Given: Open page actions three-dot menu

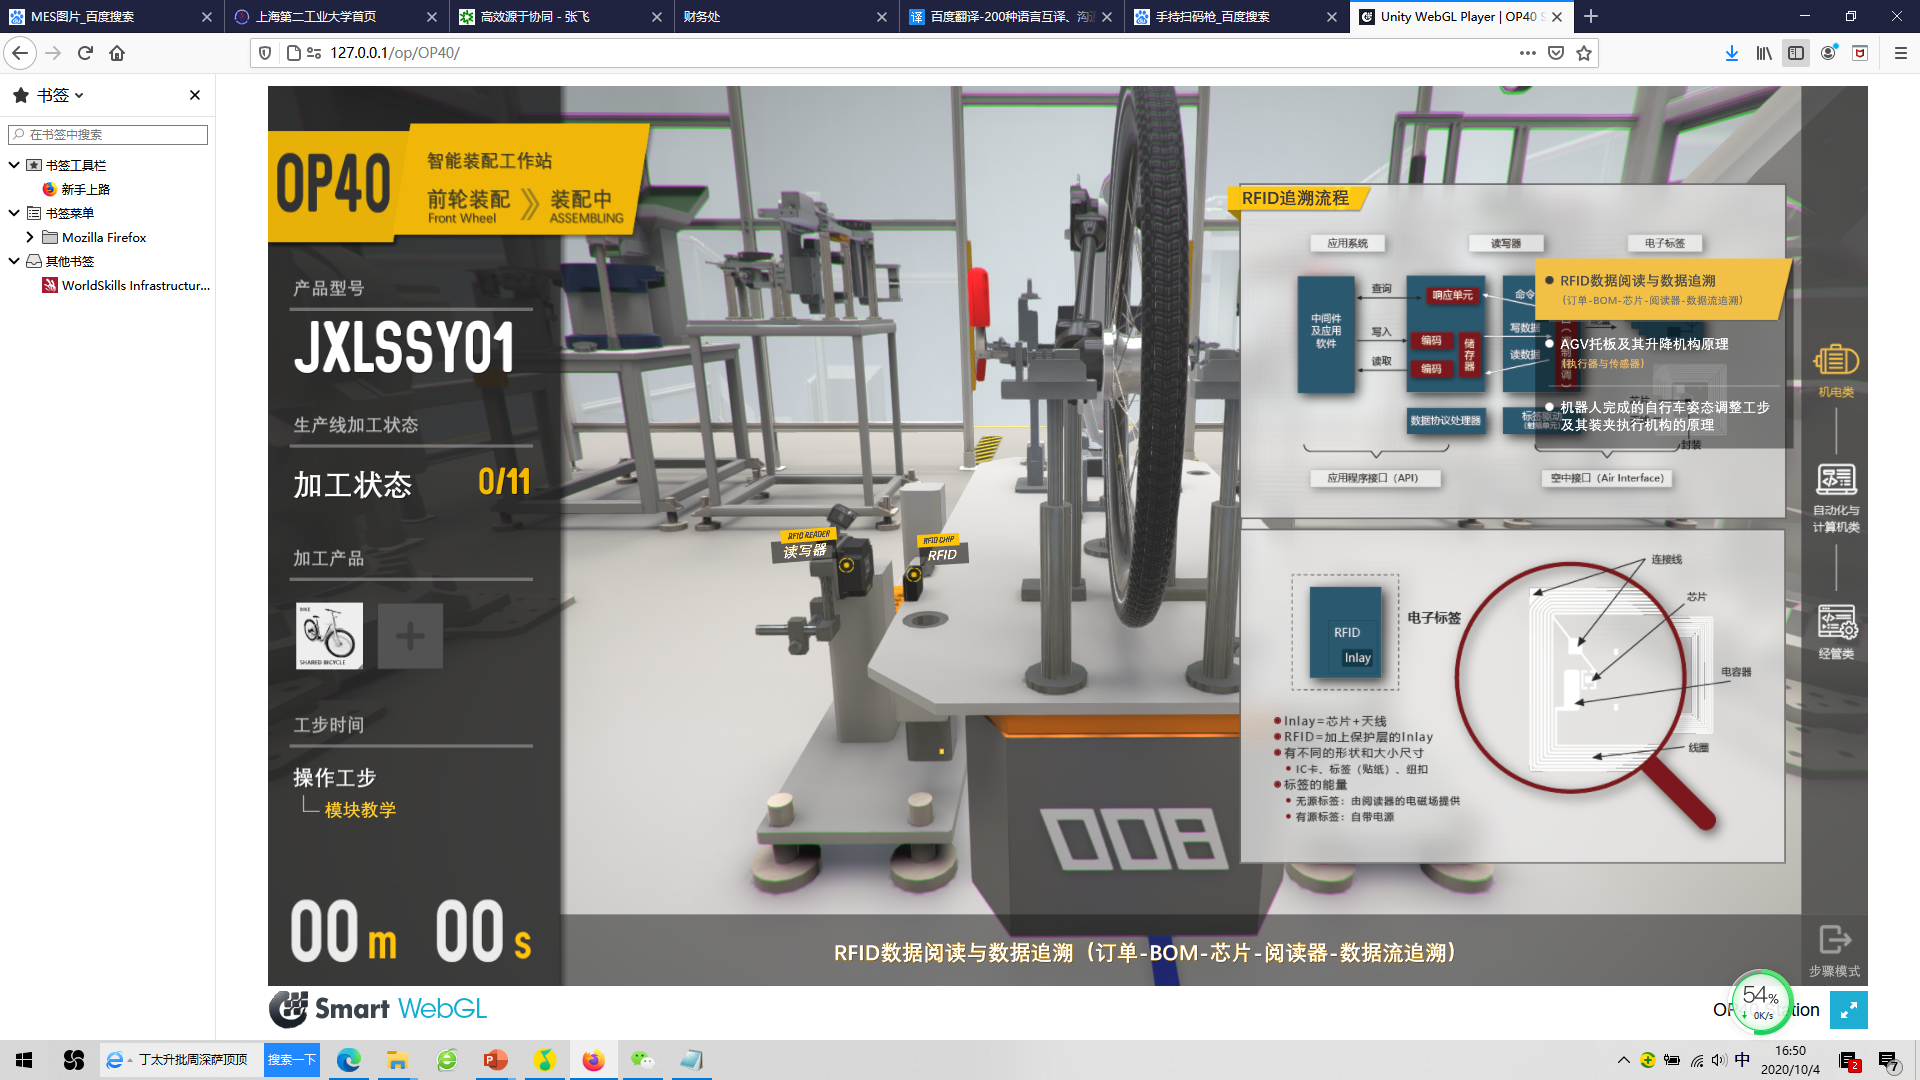Looking at the screenshot, I should 1528,53.
